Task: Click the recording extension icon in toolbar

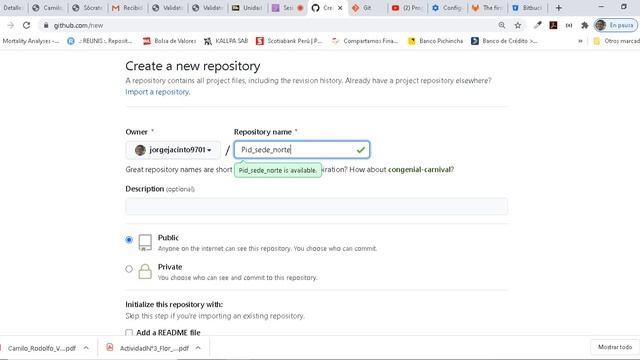Action: coord(569,25)
